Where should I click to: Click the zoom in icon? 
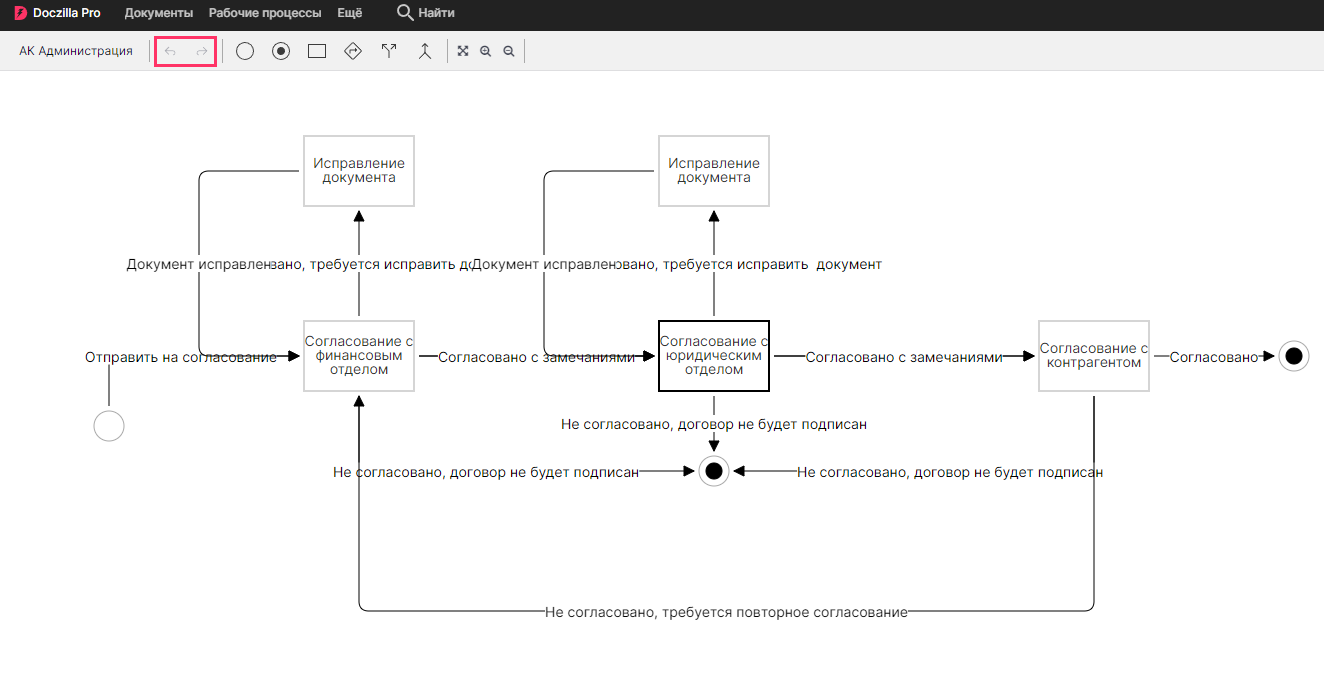point(486,51)
